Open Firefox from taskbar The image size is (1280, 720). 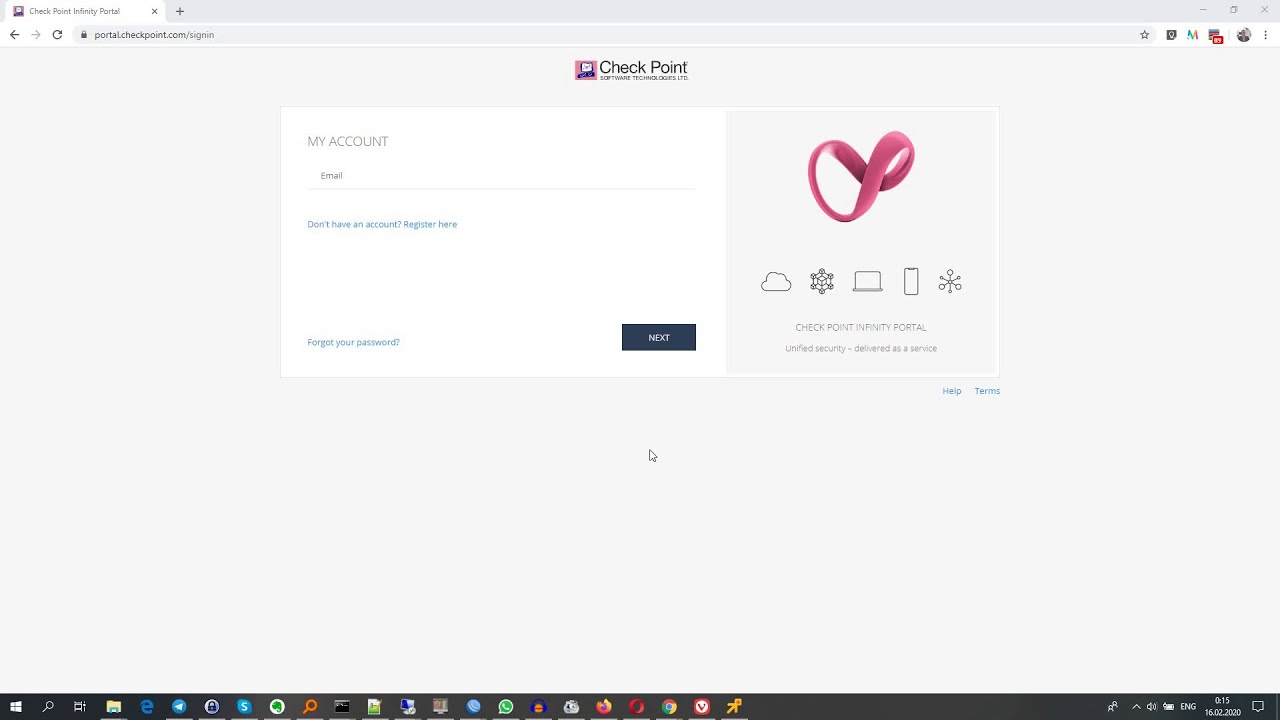pyautogui.click(x=604, y=707)
